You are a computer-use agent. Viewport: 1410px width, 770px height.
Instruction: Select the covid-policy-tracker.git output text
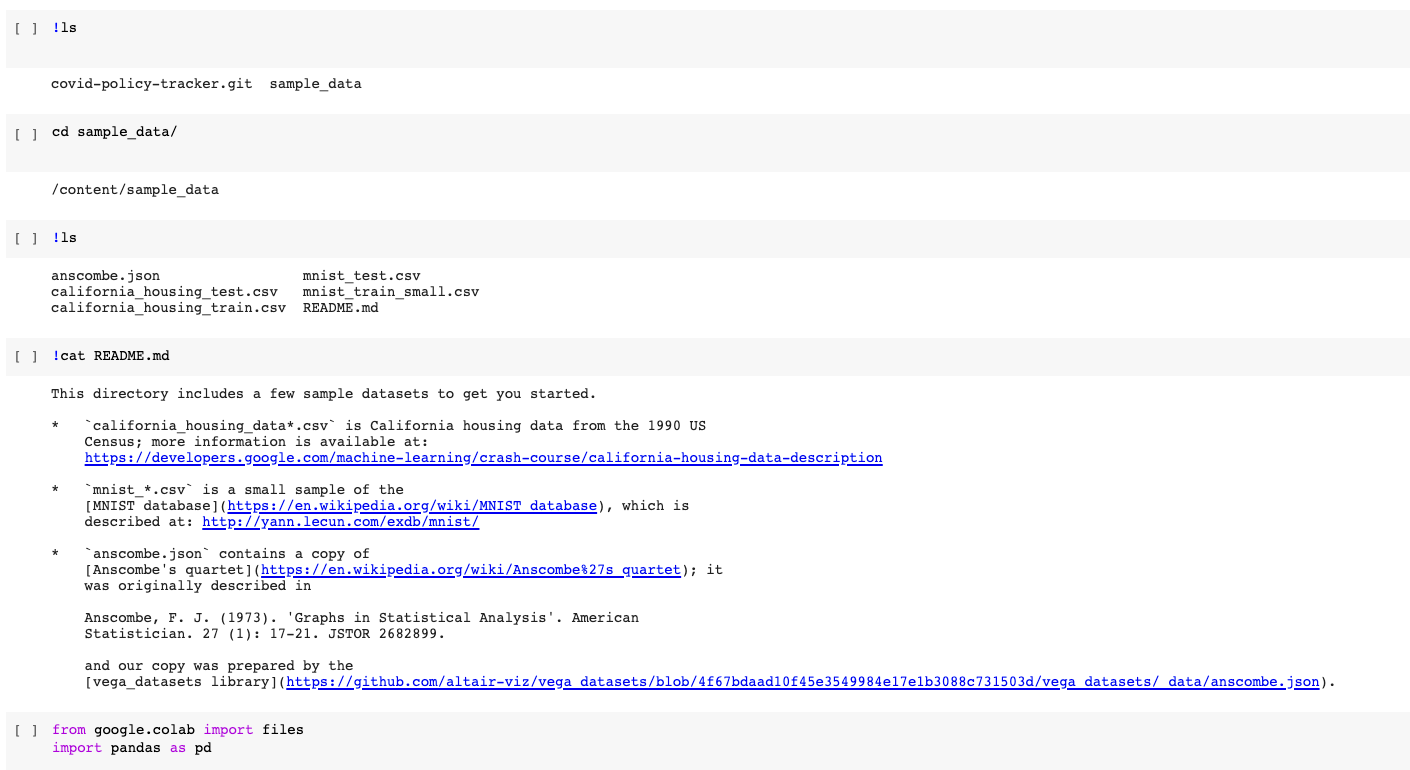coord(152,84)
